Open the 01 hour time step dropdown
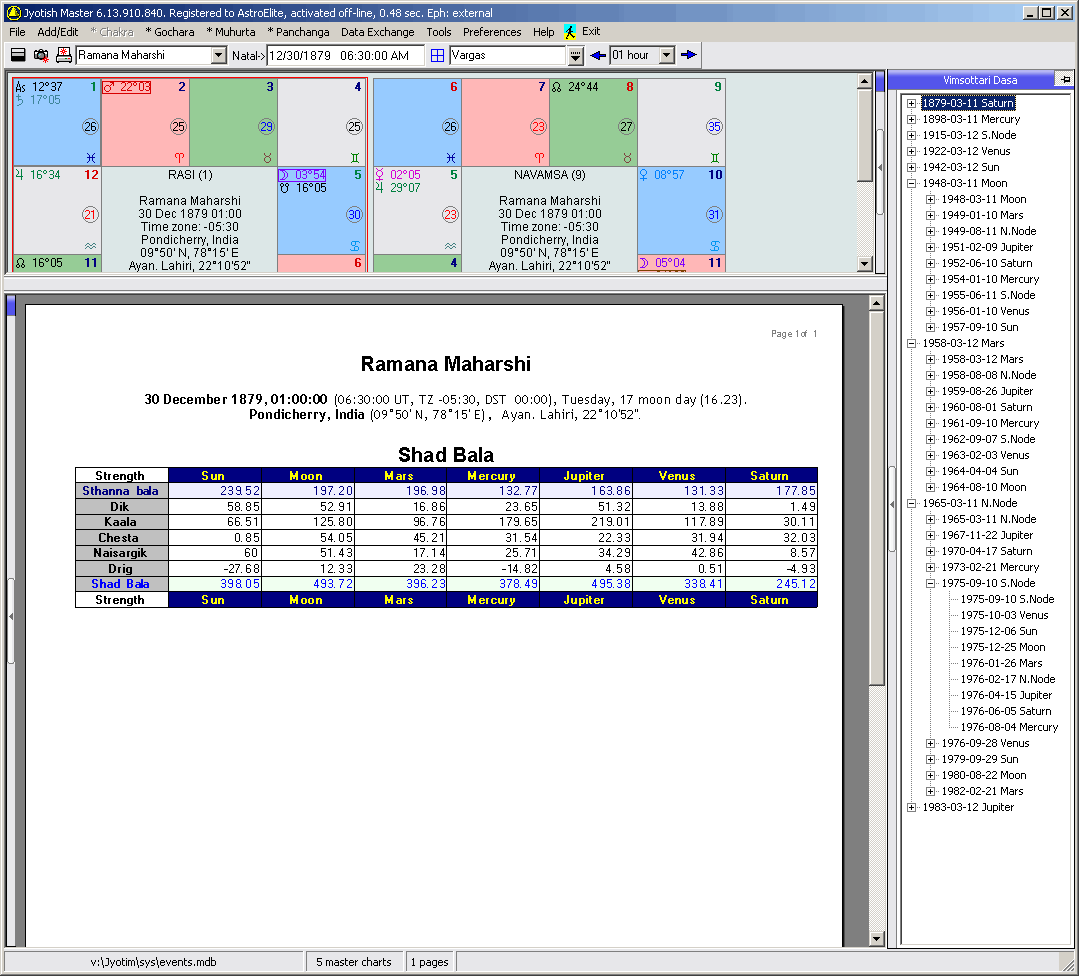 click(x=667, y=55)
